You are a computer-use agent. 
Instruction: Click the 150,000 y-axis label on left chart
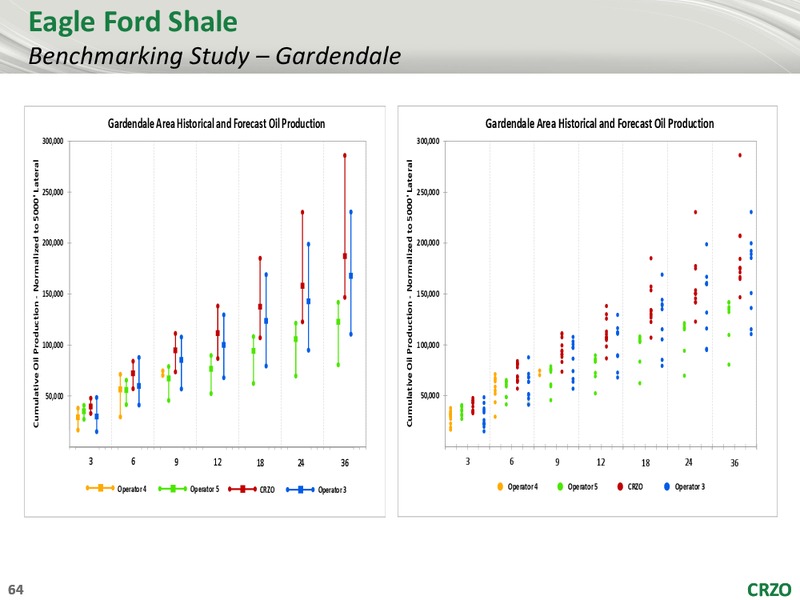pyautogui.click(x=53, y=294)
